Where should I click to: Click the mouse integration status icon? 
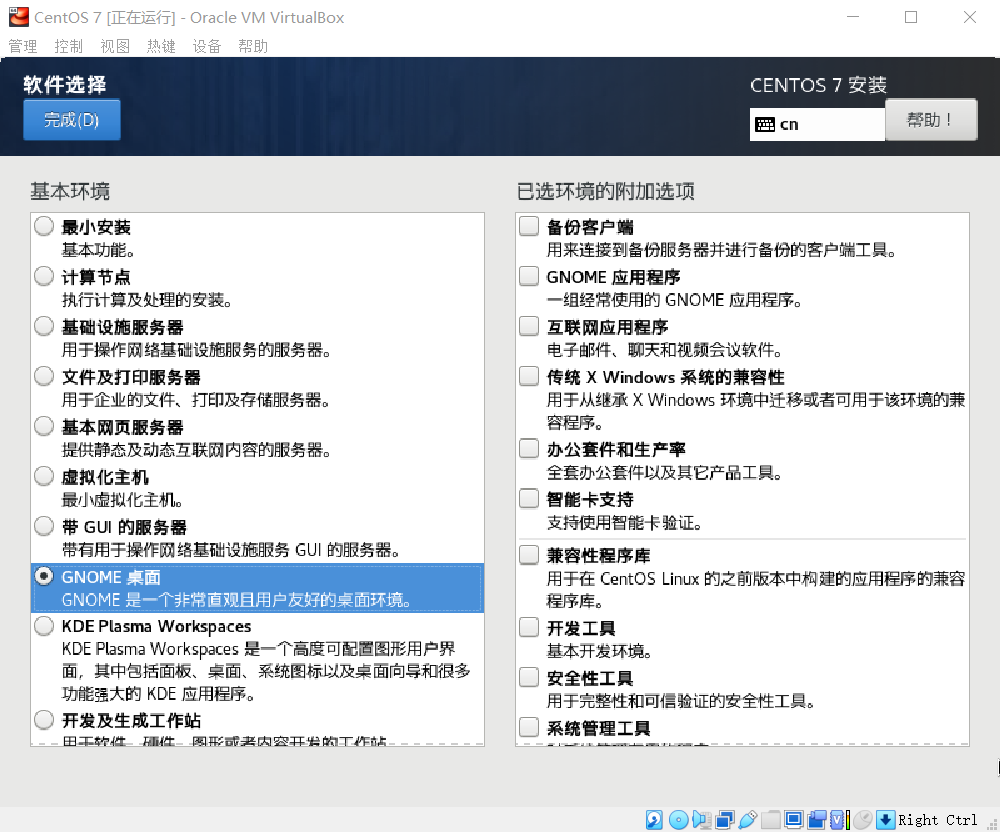[862, 819]
